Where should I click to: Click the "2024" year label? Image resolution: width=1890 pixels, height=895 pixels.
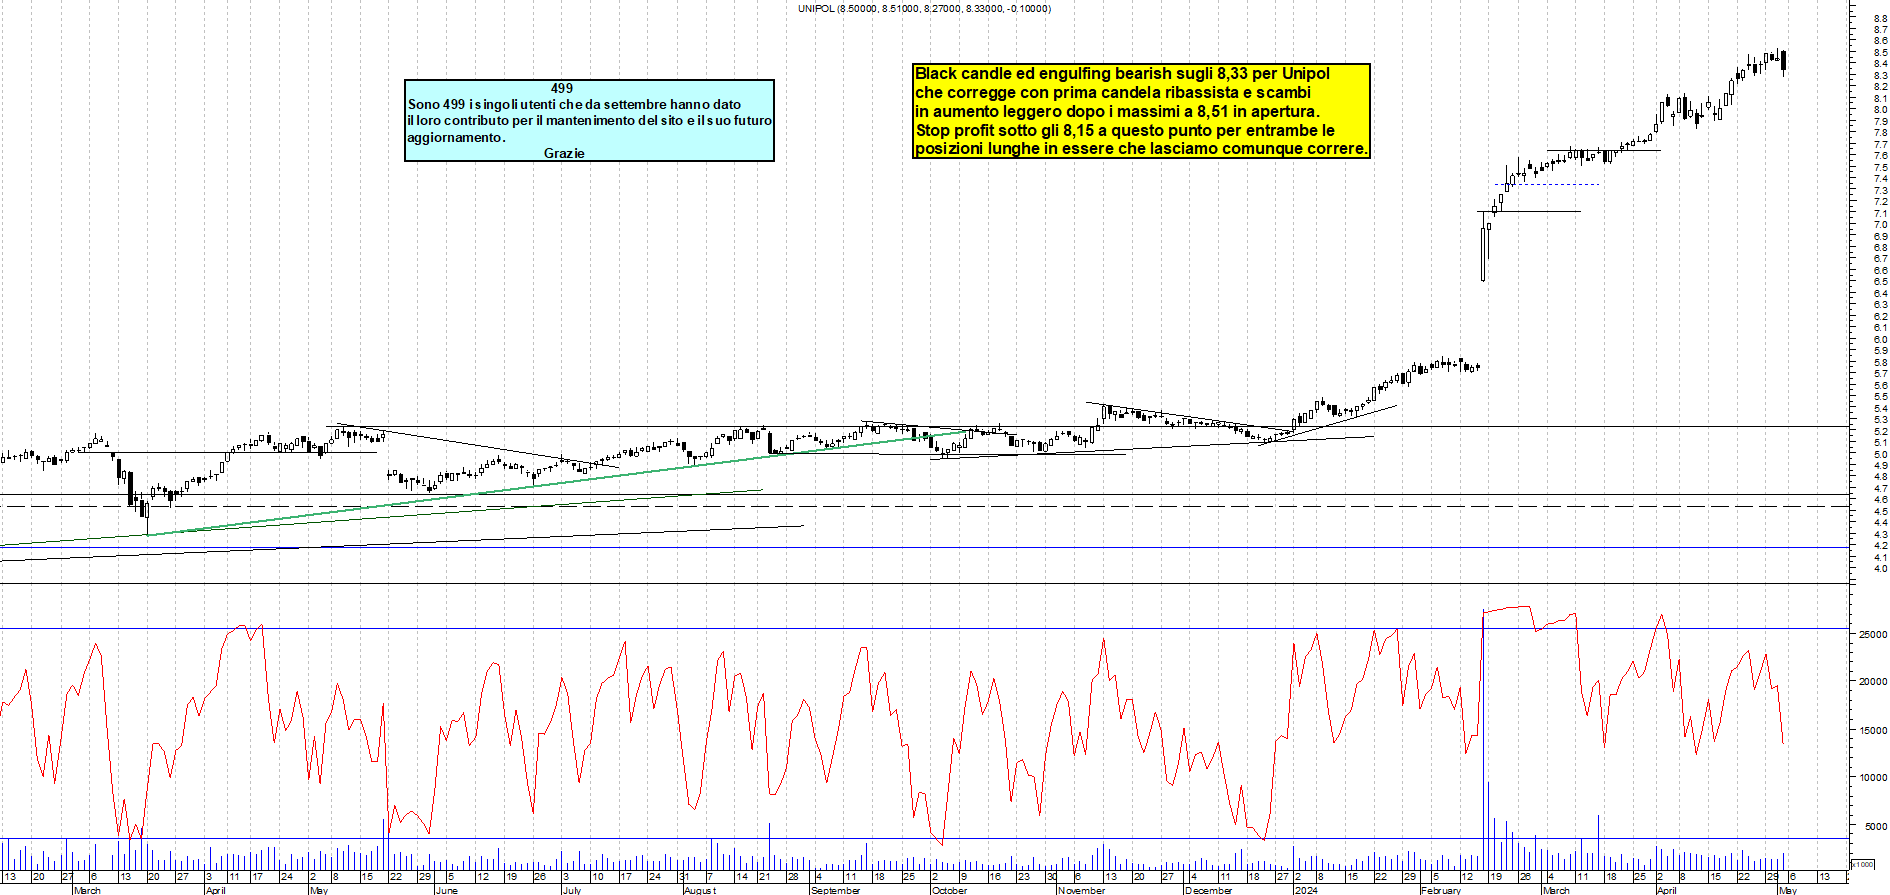(1306, 890)
